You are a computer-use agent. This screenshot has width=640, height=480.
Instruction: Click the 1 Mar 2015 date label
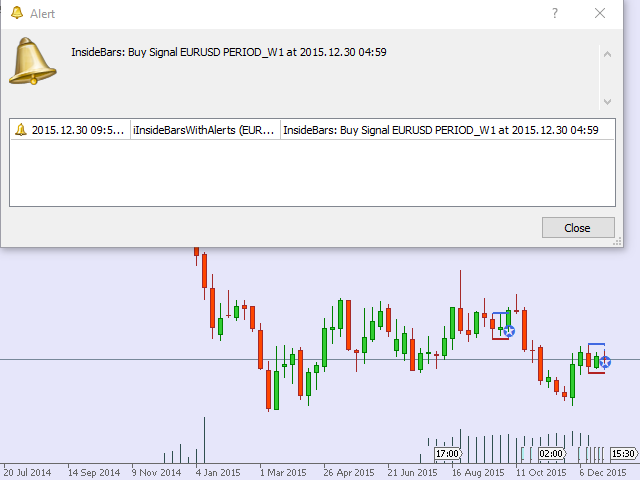pyautogui.click(x=283, y=473)
